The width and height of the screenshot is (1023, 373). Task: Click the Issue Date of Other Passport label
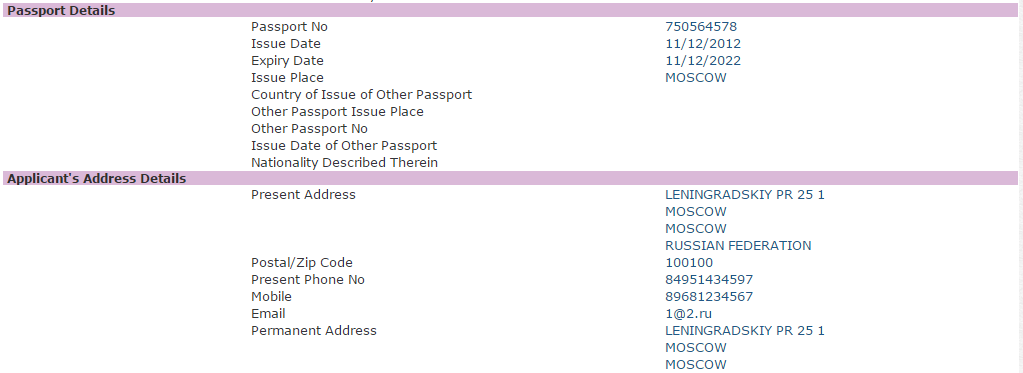point(344,145)
